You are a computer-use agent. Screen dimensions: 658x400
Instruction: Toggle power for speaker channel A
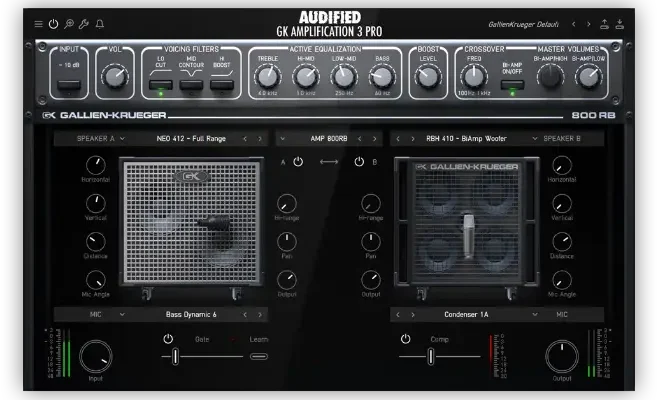298,161
